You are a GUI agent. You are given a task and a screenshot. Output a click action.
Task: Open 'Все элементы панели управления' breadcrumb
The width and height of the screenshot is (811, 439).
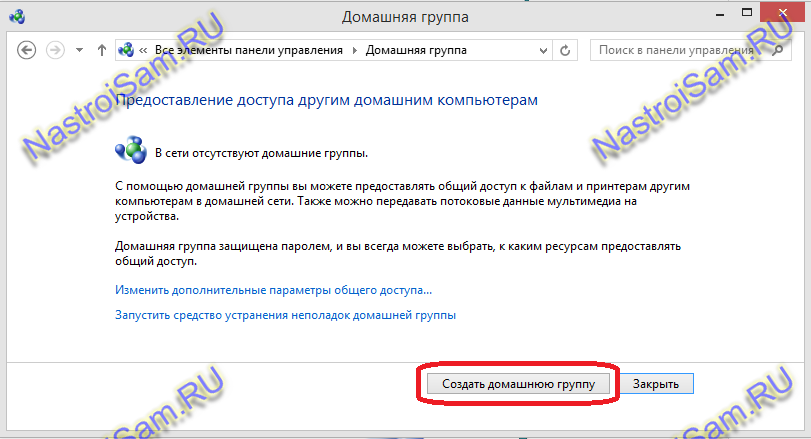click(249, 50)
